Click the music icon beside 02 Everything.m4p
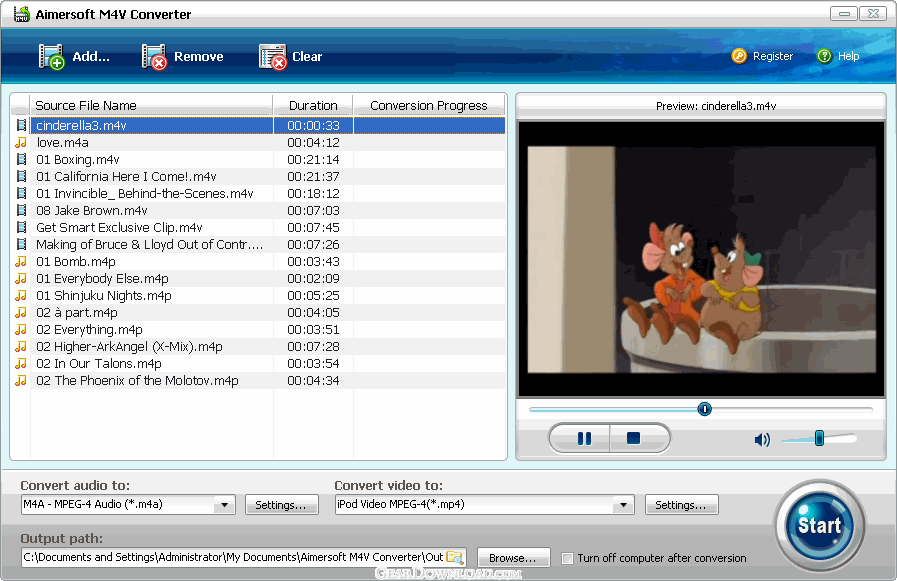Viewport: 897px width, 581px height. [x=21, y=329]
